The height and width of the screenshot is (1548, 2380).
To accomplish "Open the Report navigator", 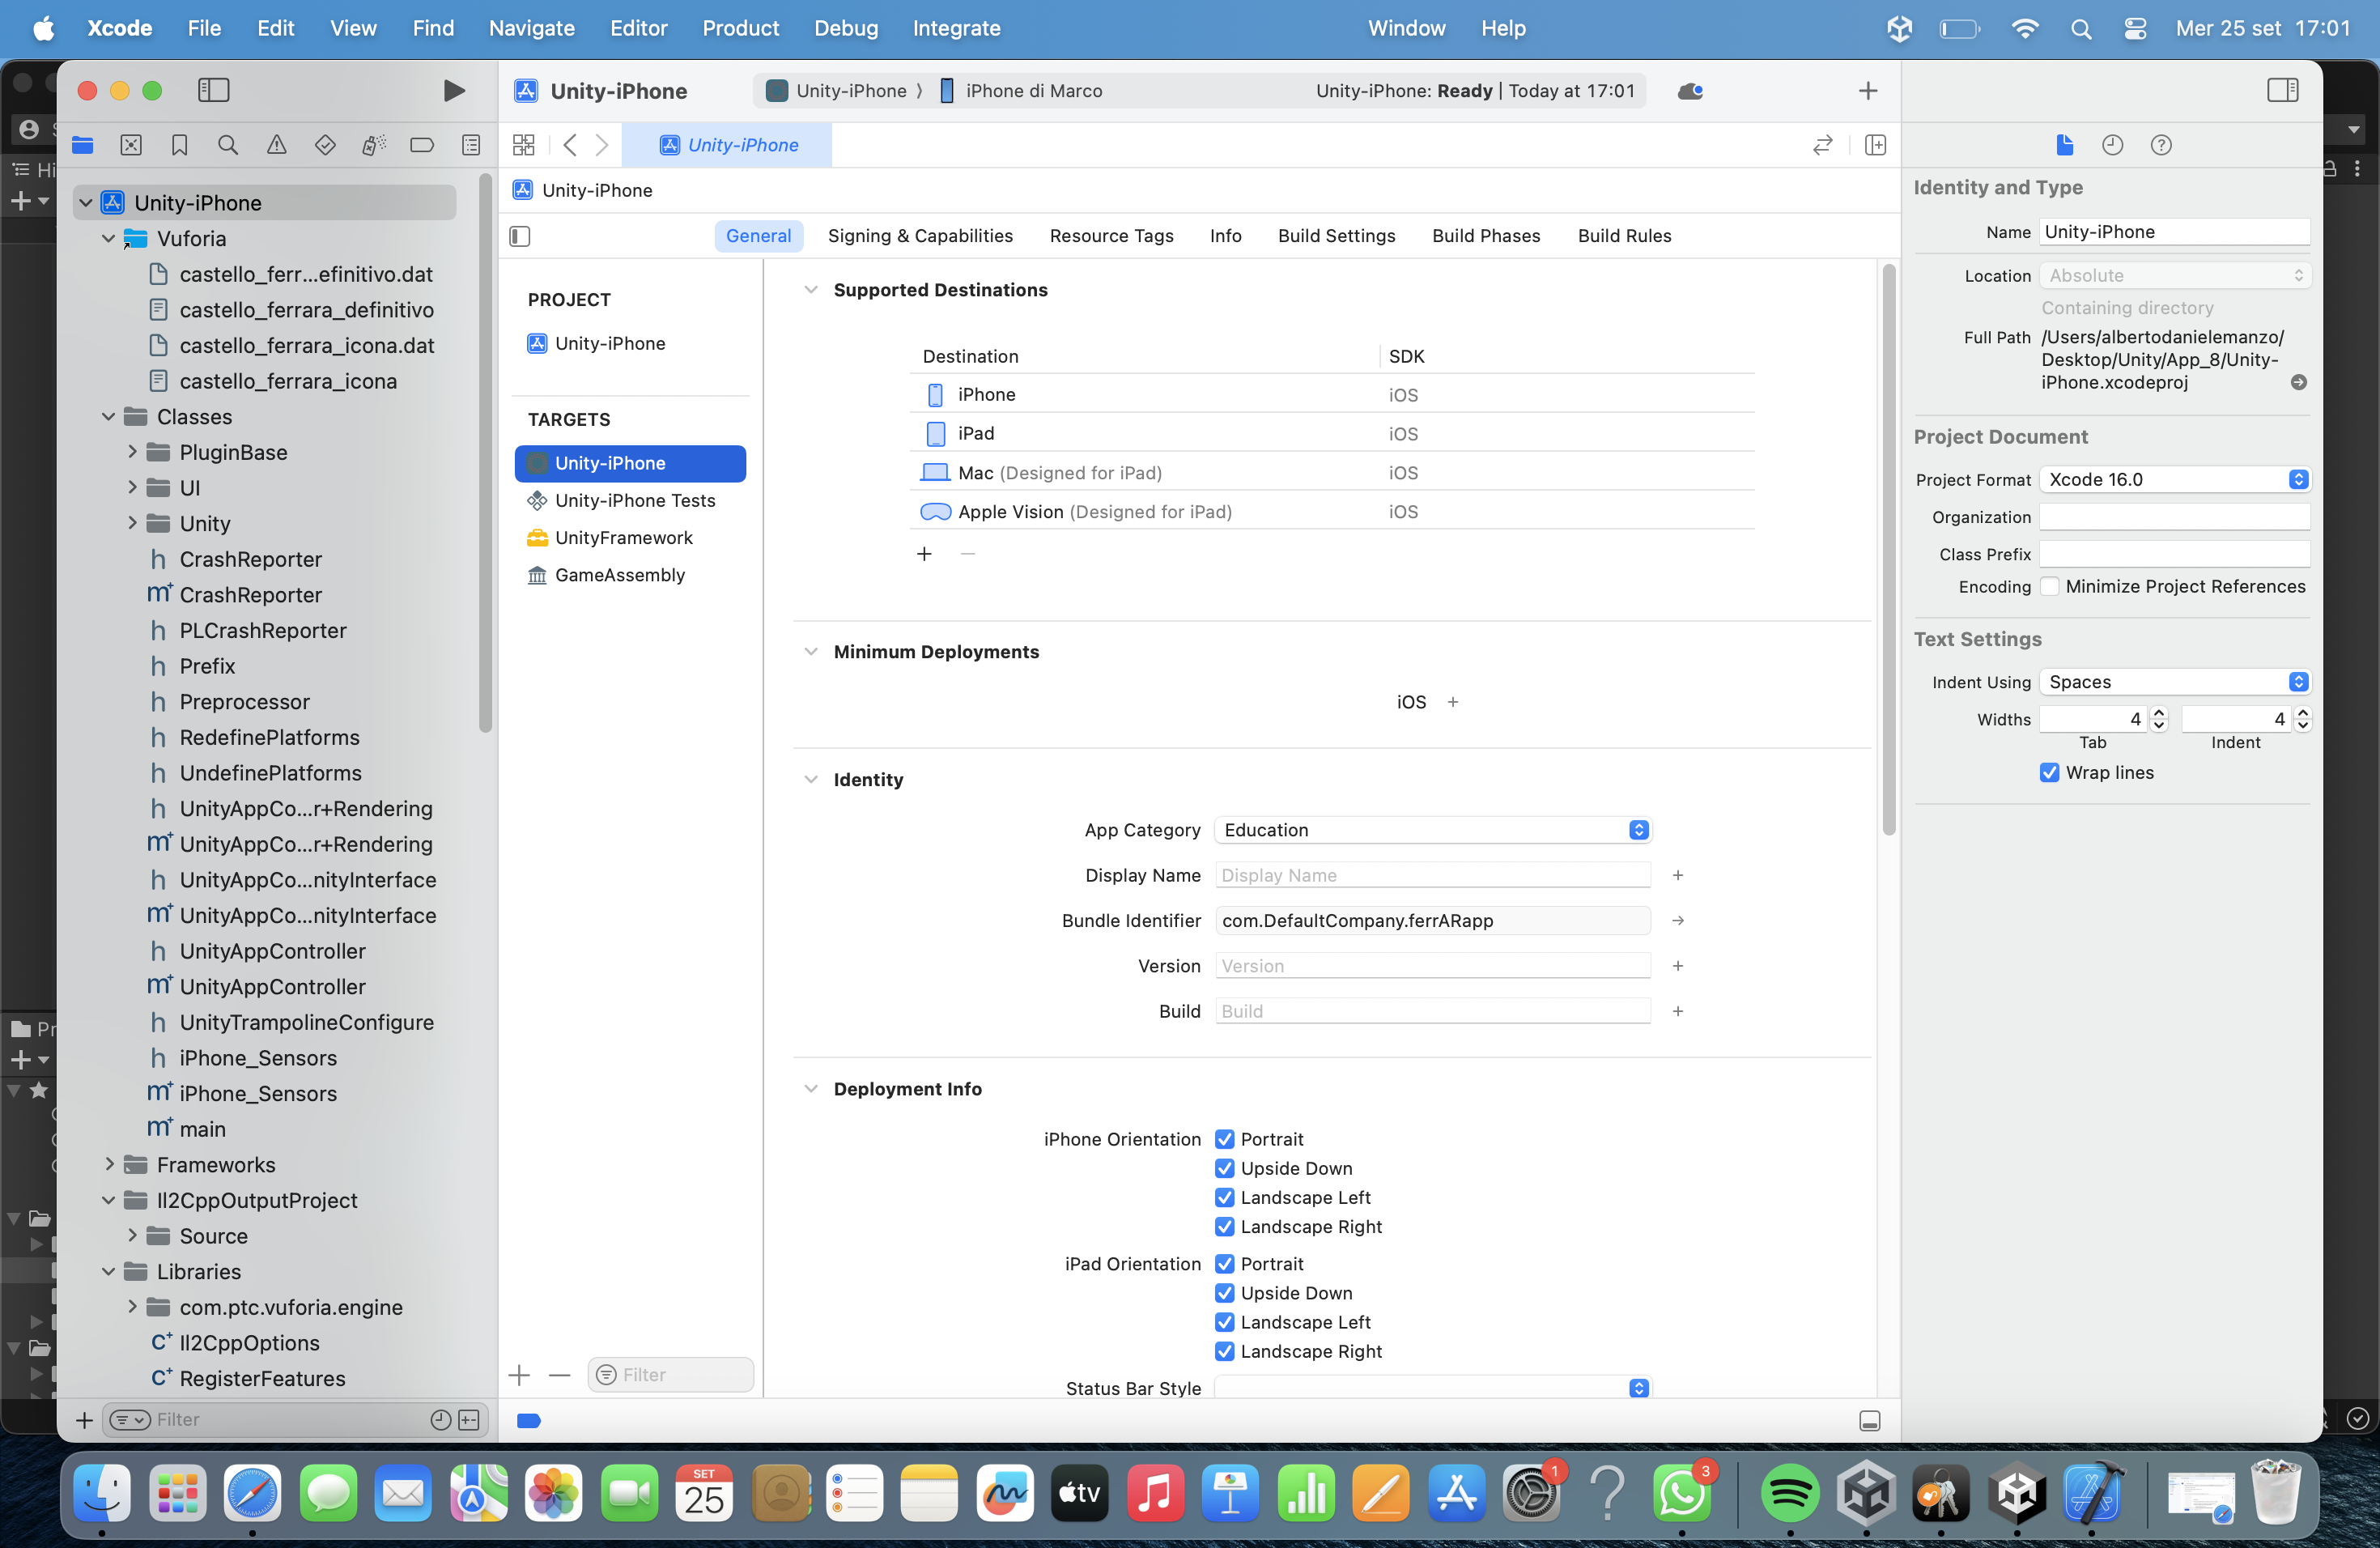I will pyautogui.click(x=471, y=145).
